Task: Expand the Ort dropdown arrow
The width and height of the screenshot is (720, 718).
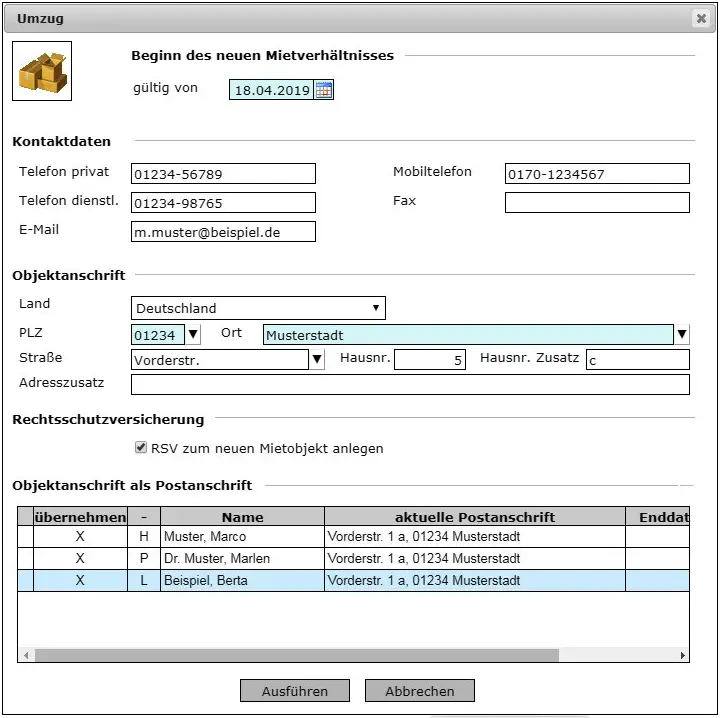Action: (x=682, y=334)
